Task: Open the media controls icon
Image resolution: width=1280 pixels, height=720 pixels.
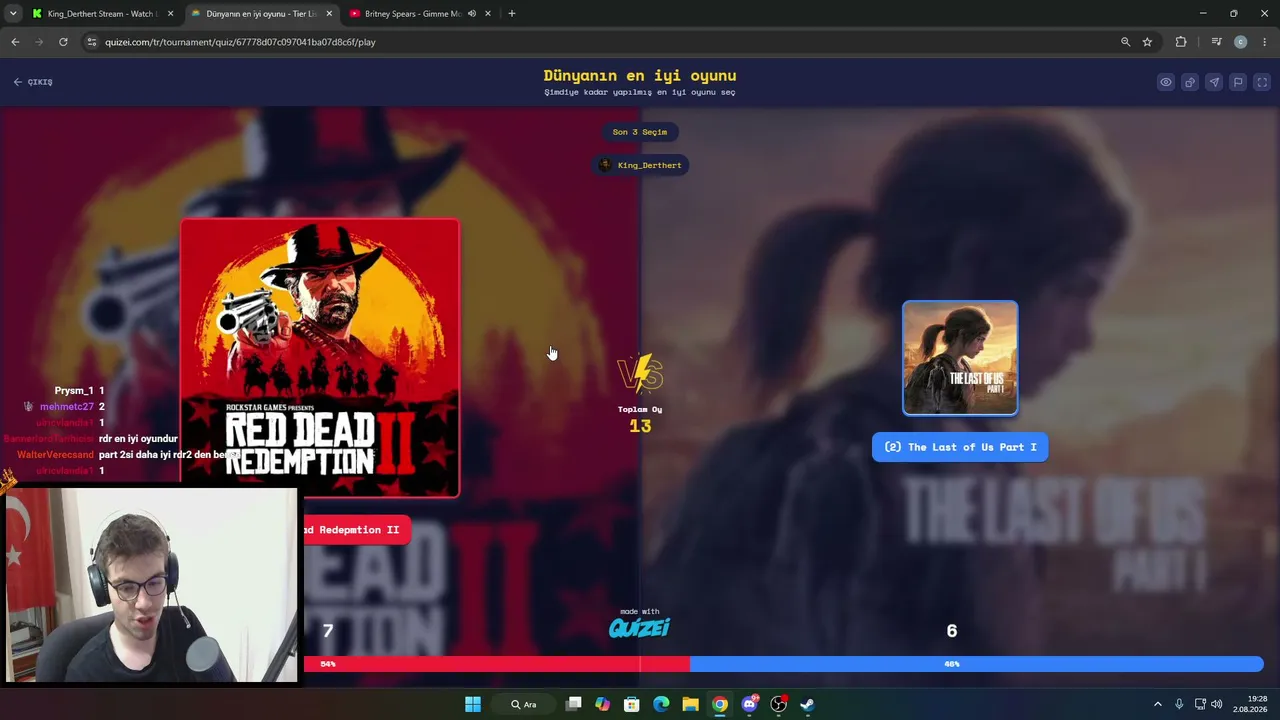Action: click(x=1216, y=42)
